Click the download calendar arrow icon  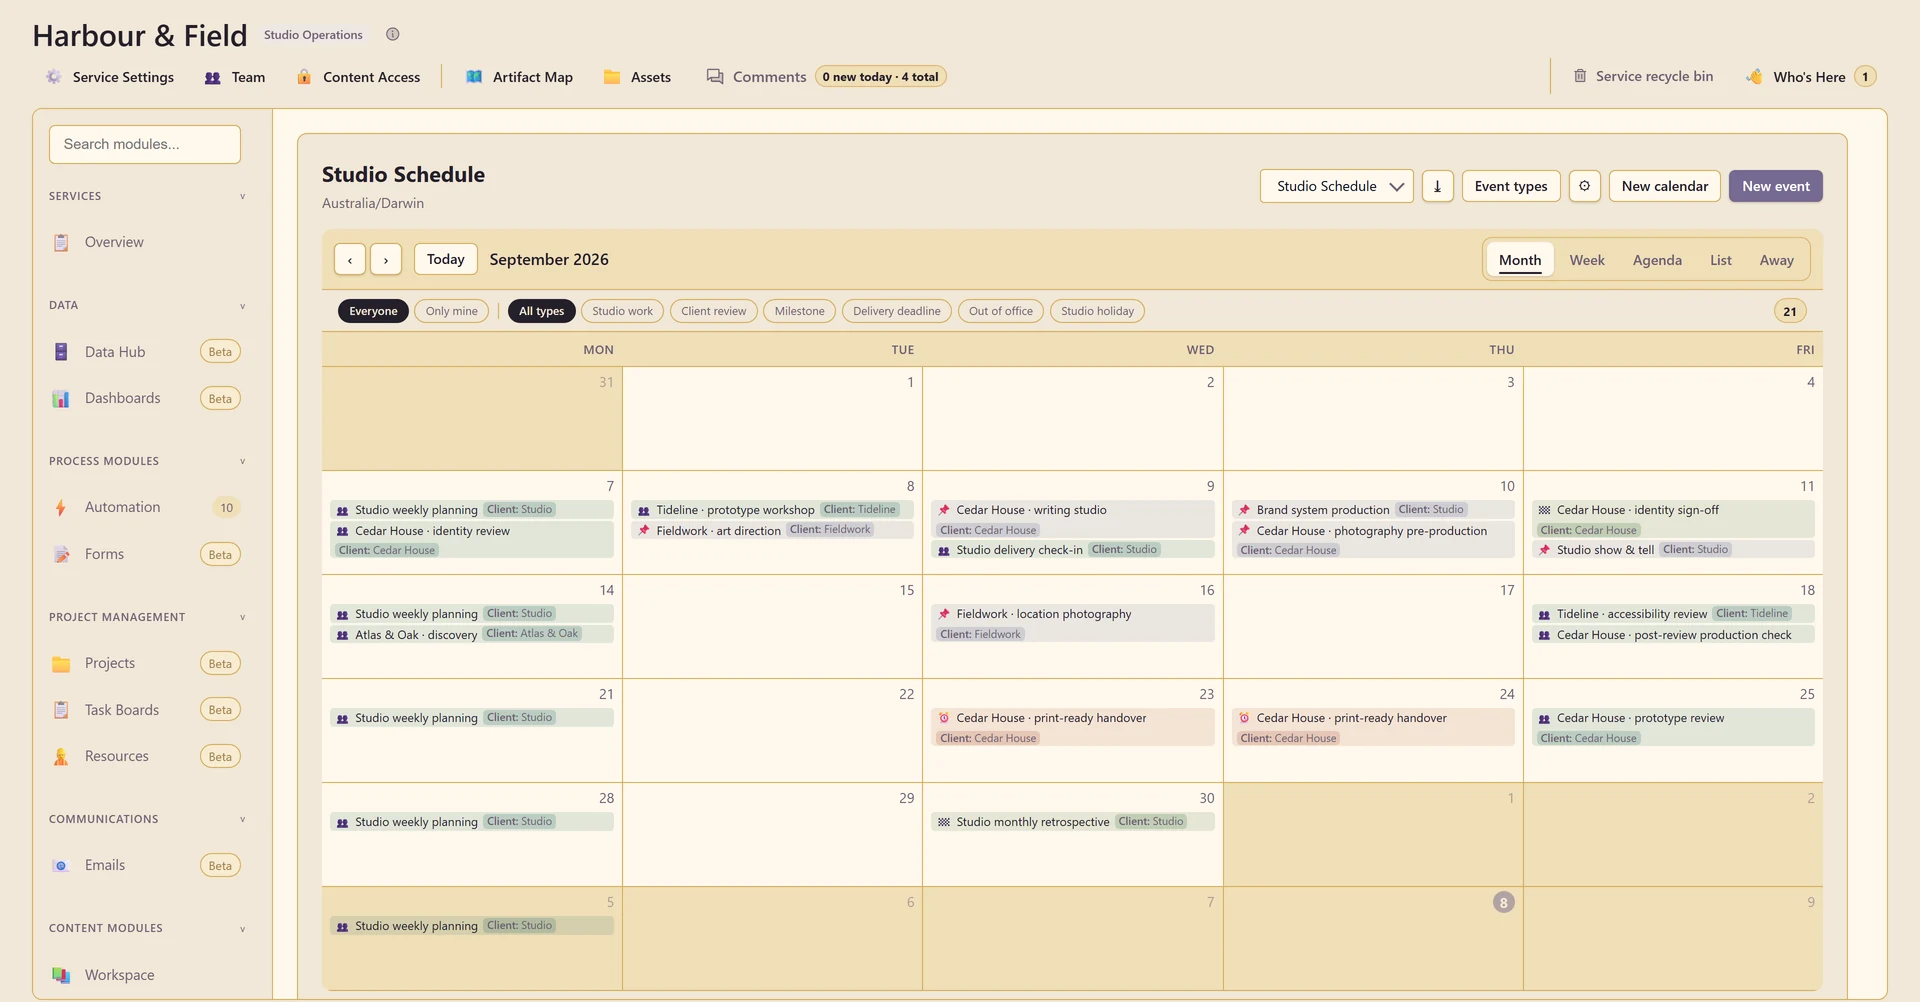[x=1437, y=186]
